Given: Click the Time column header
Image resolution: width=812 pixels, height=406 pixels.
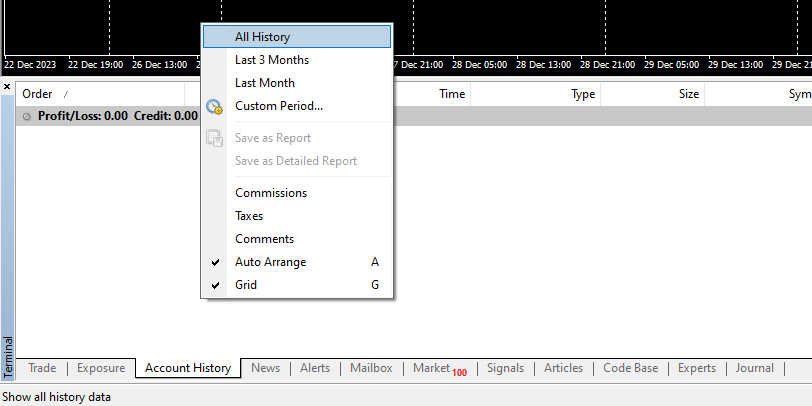Looking at the screenshot, I should pyautogui.click(x=452, y=94).
